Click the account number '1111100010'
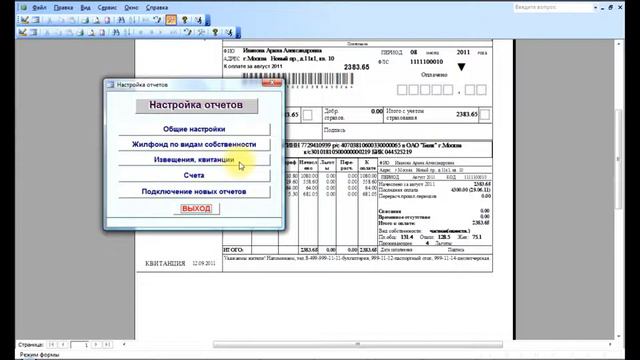The height and width of the screenshot is (360, 640). [427, 62]
